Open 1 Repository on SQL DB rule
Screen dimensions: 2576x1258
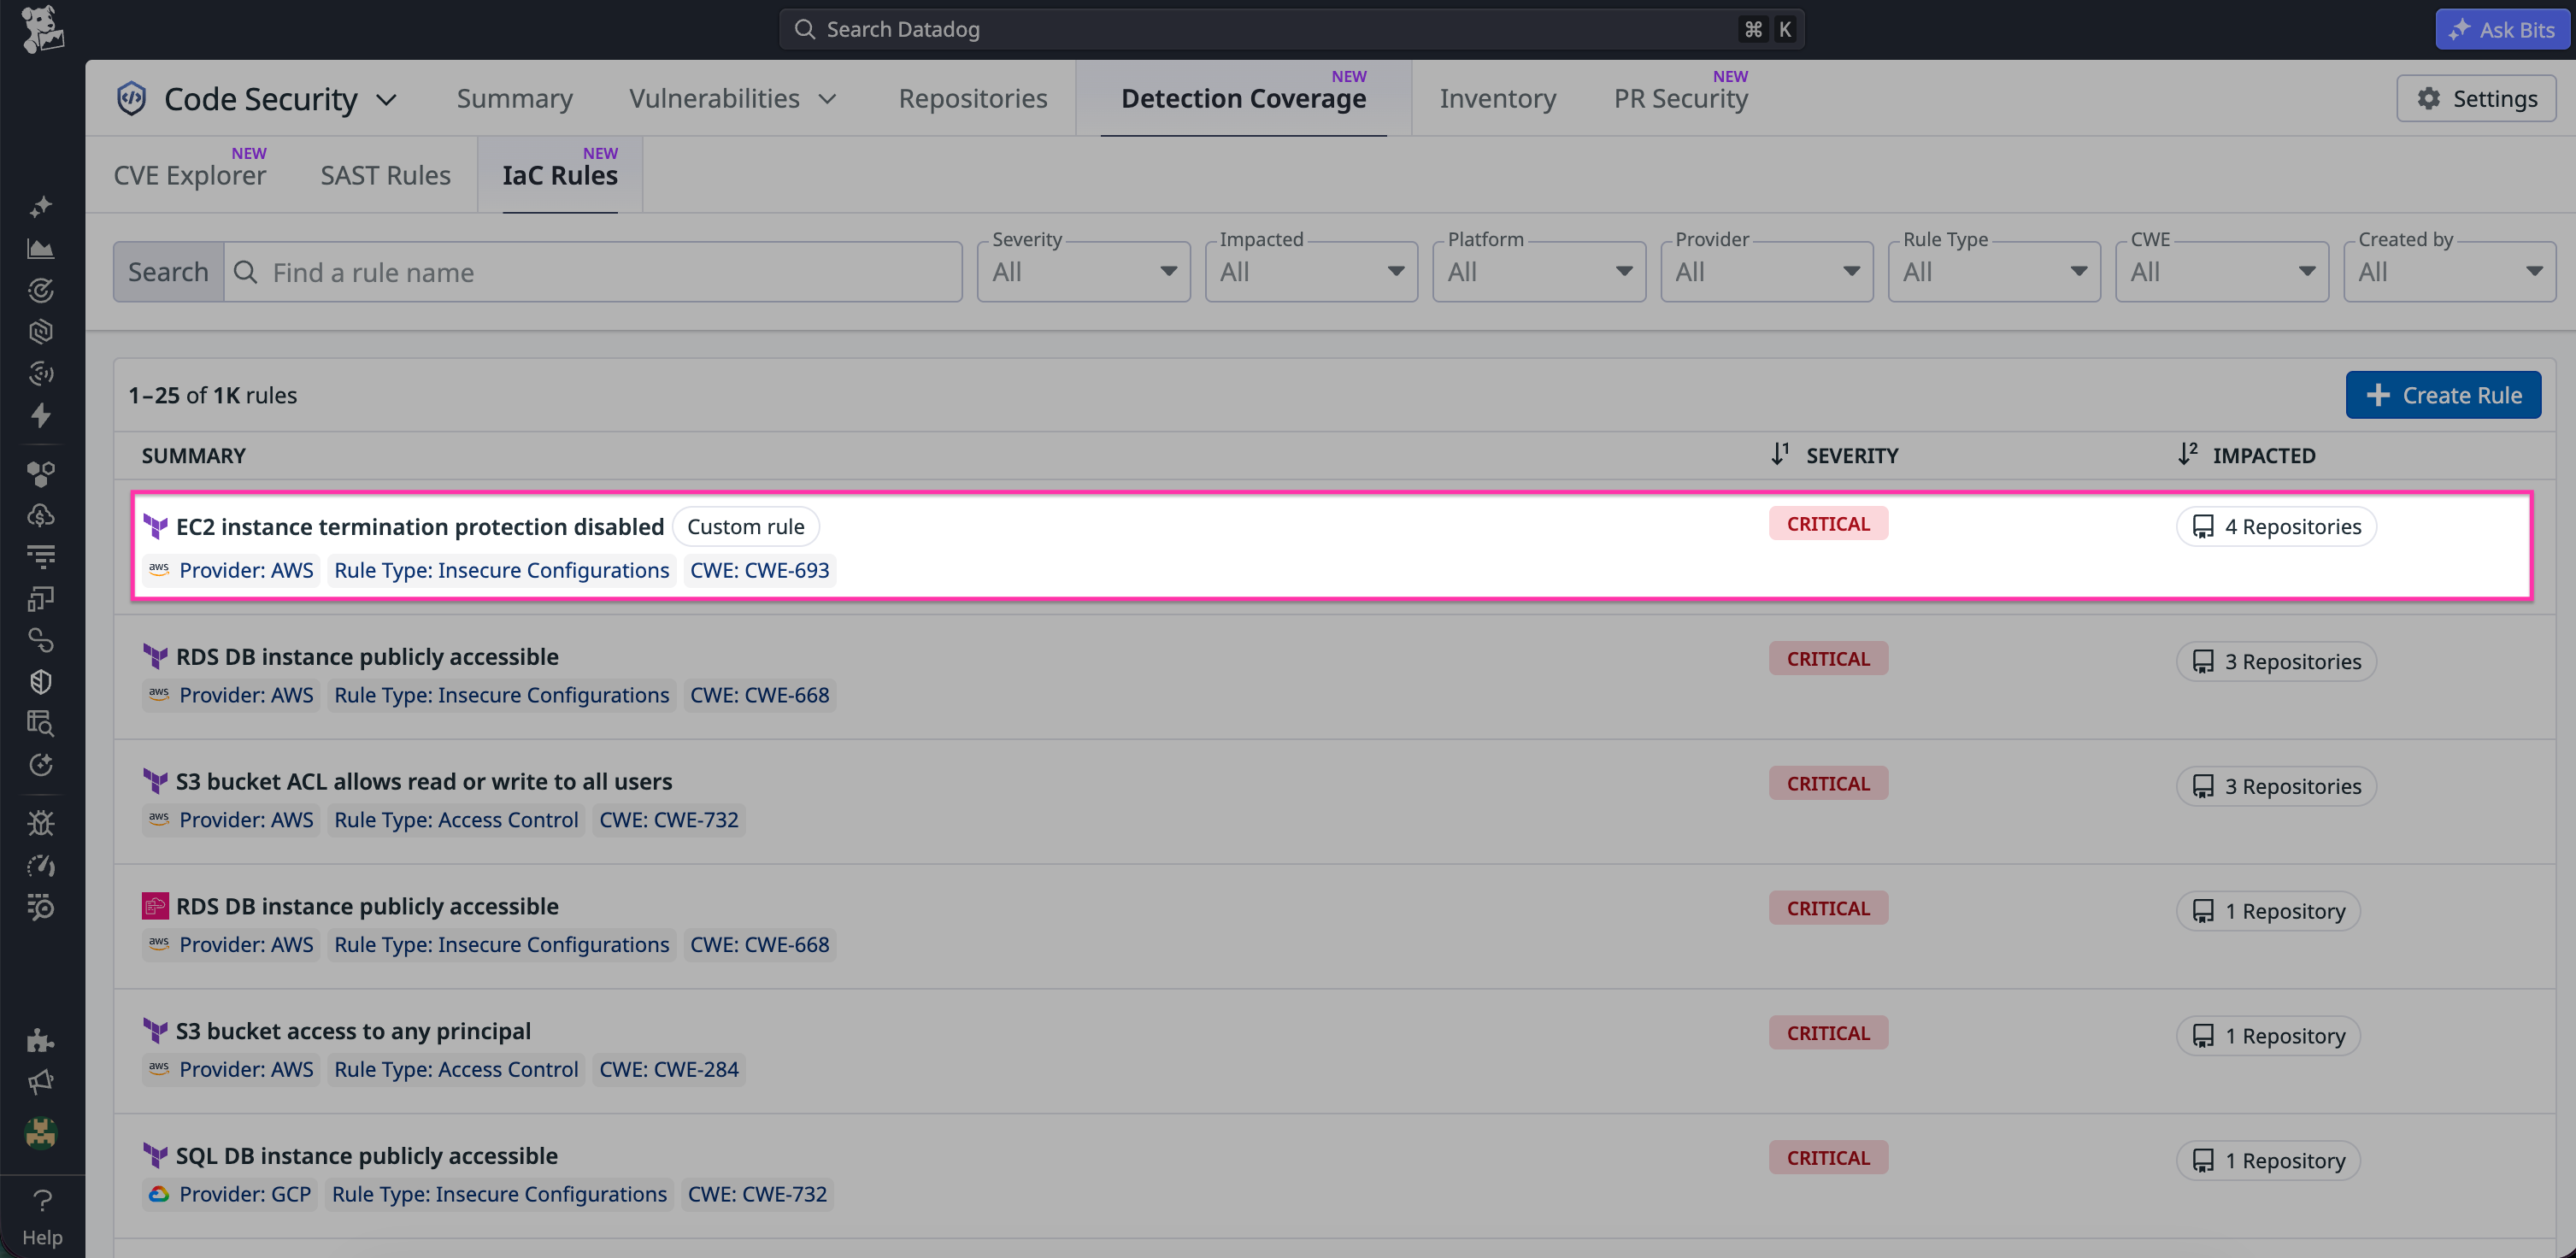tap(2268, 1160)
